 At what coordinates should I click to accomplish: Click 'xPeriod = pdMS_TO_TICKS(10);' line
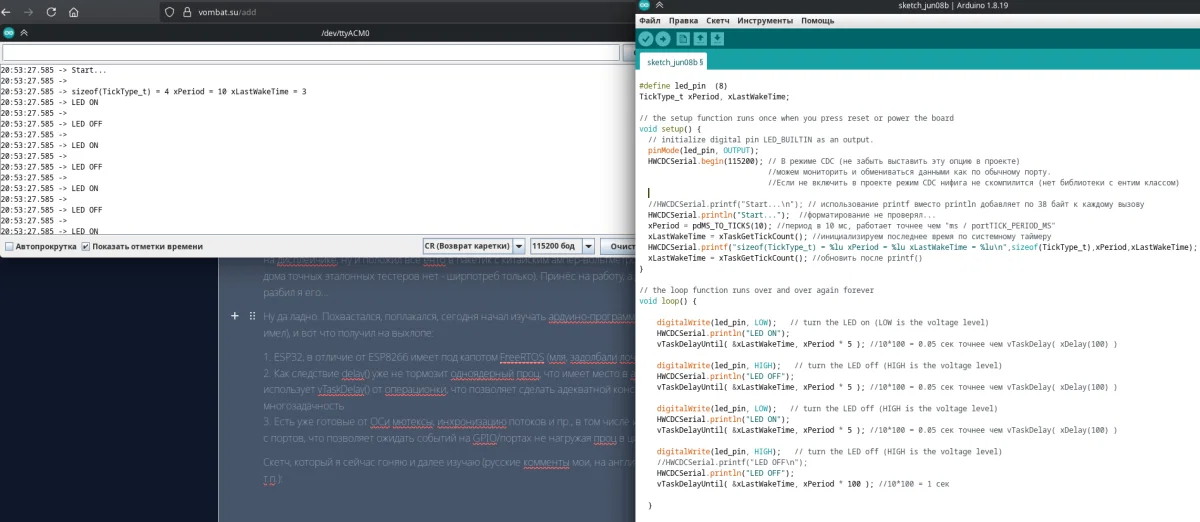pos(708,226)
